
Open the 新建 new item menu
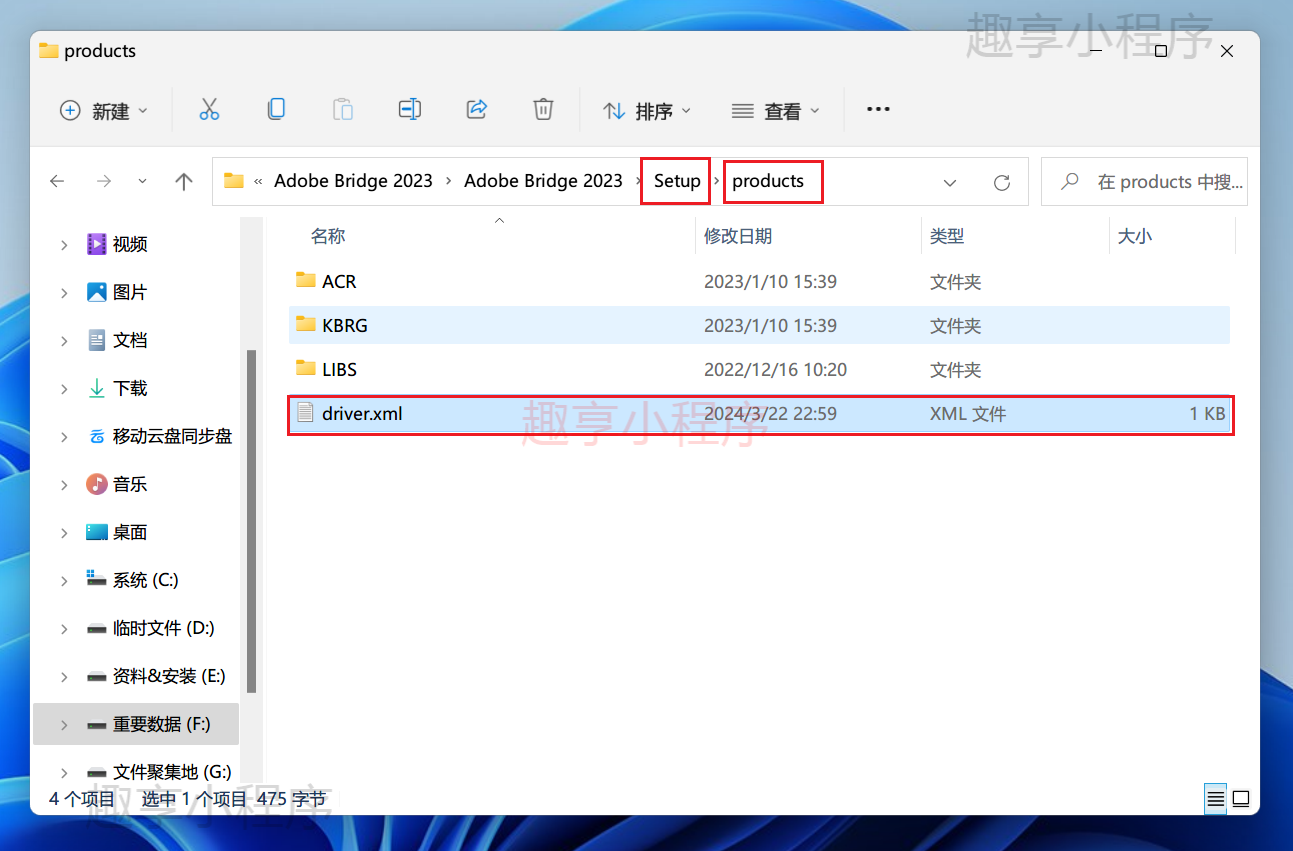[104, 110]
